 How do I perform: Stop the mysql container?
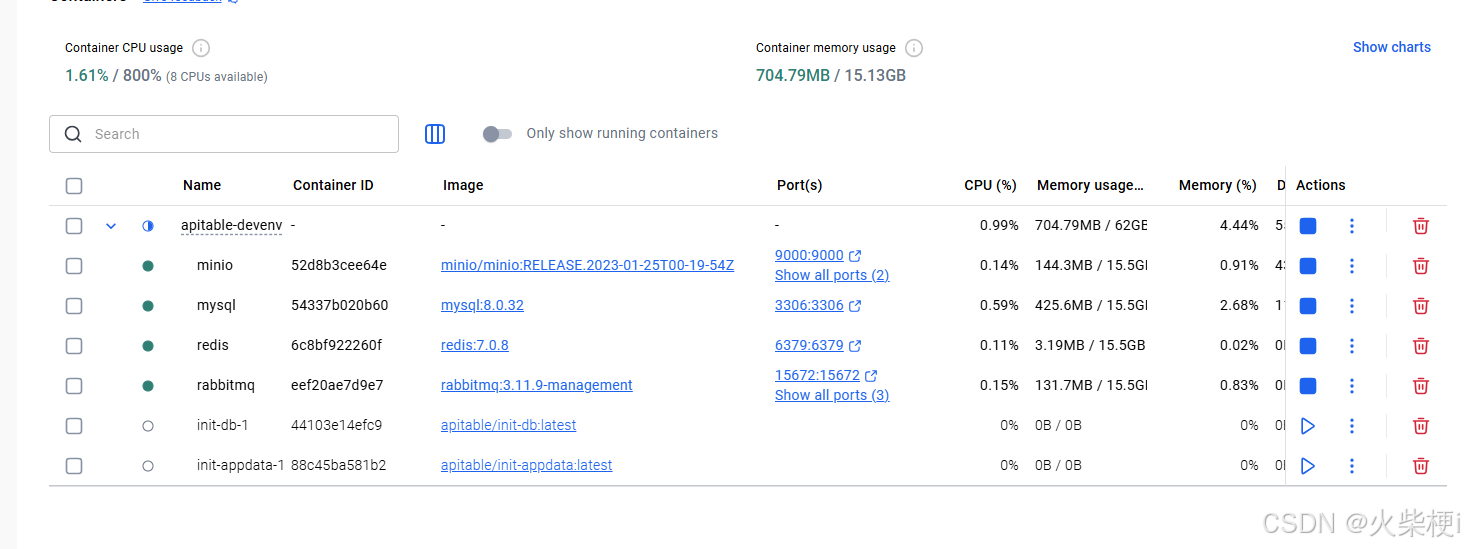pos(1307,306)
